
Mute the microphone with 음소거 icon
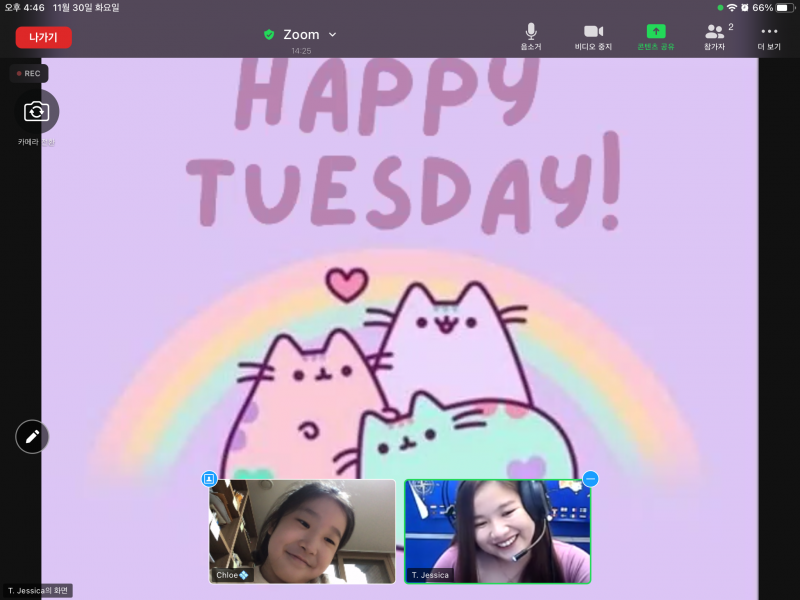pyautogui.click(x=531, y=36)
